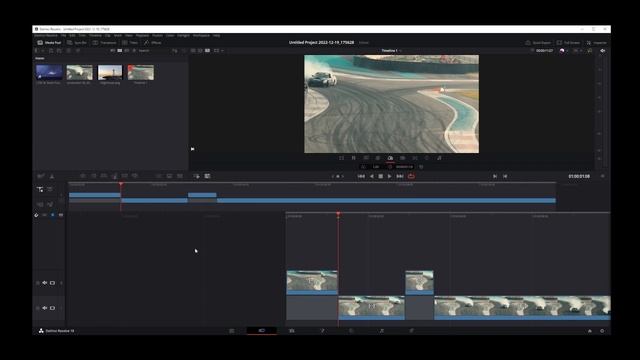Click the Ripple Overwrite icon
640x360 pixels.
pyautogui.click(x=104, y=176)
